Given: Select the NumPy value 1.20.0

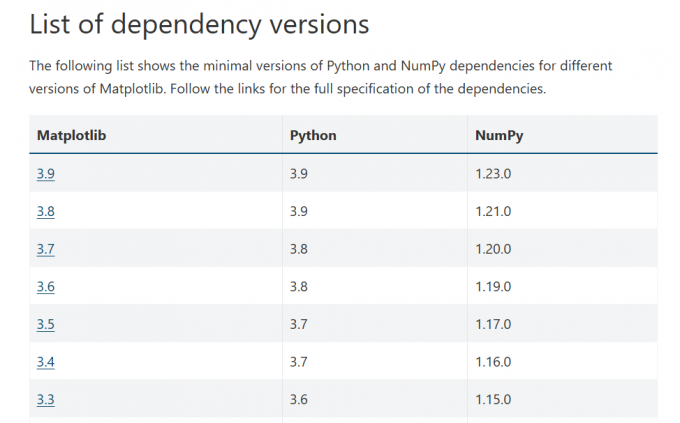Looking at the screenshot, I should click(493, 249).
